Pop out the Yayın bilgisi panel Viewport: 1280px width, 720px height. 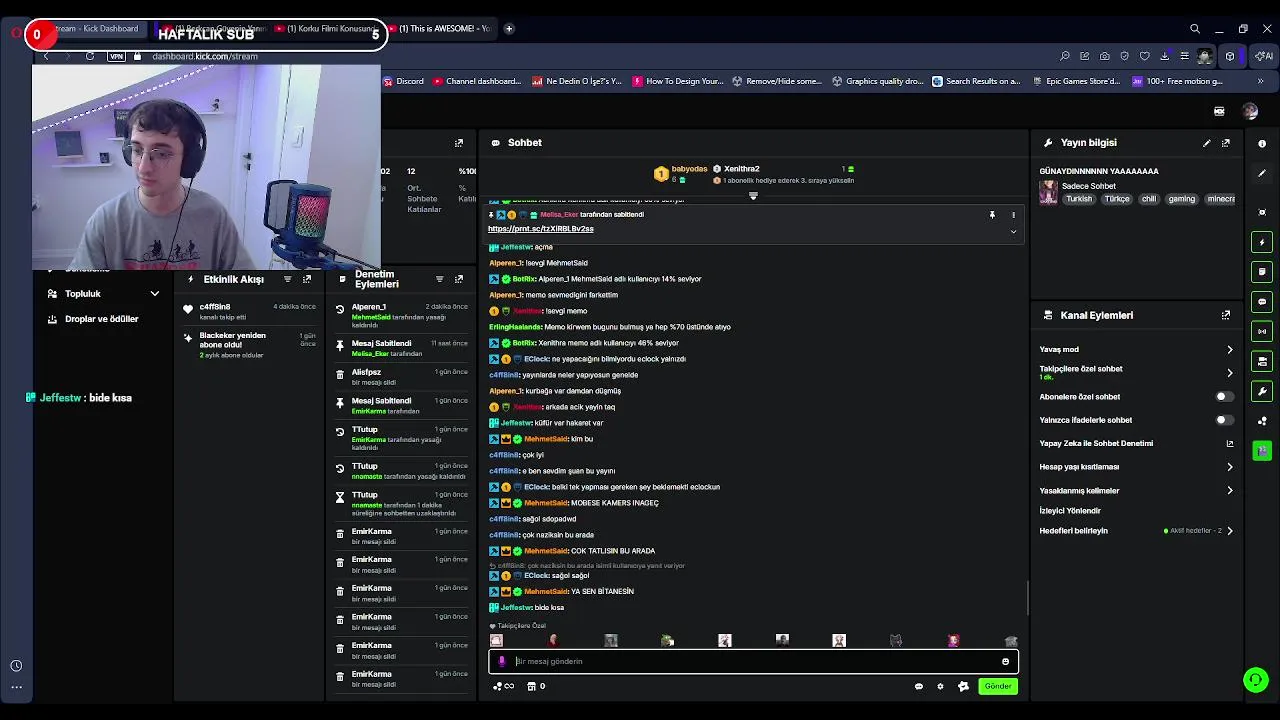[x=1226, y=143]
